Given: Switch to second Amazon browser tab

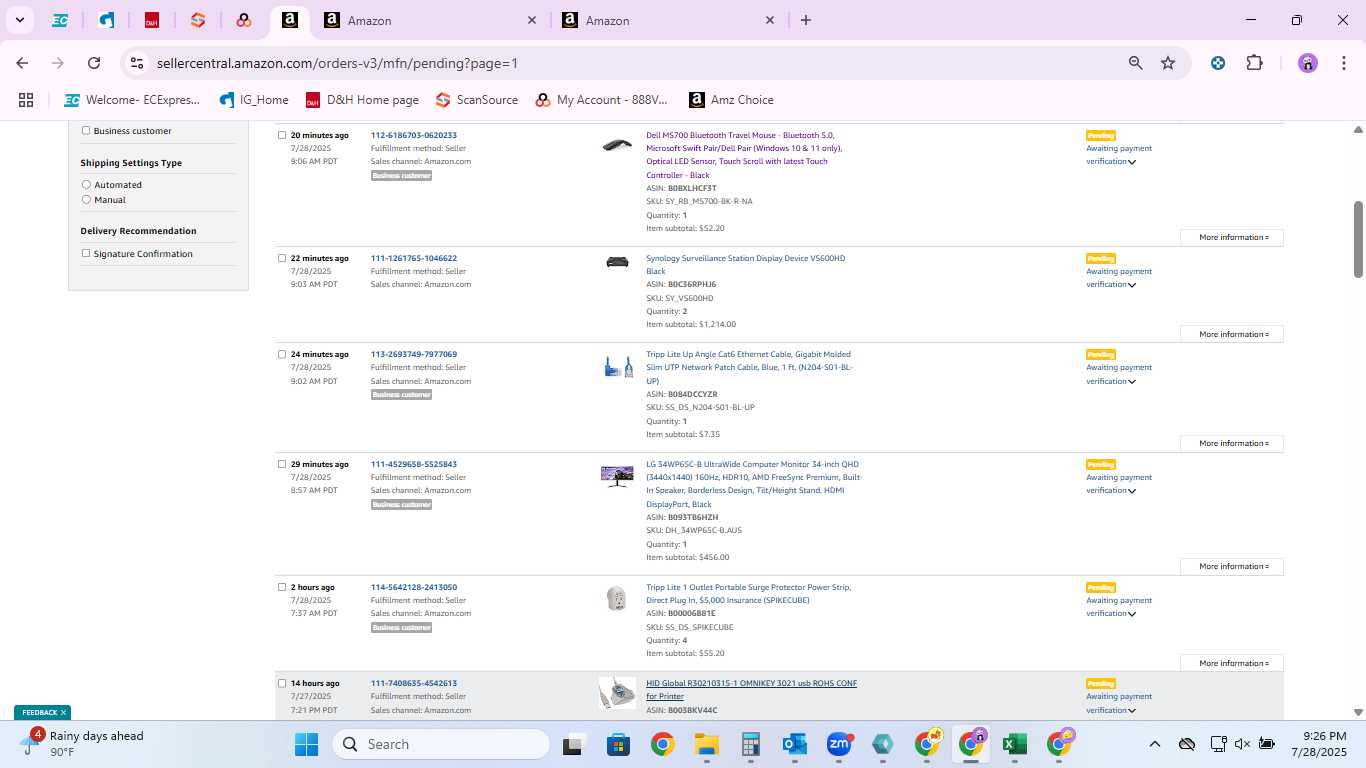Looking at the screenshot, I should pyautogui.click(x=667, y=20).
